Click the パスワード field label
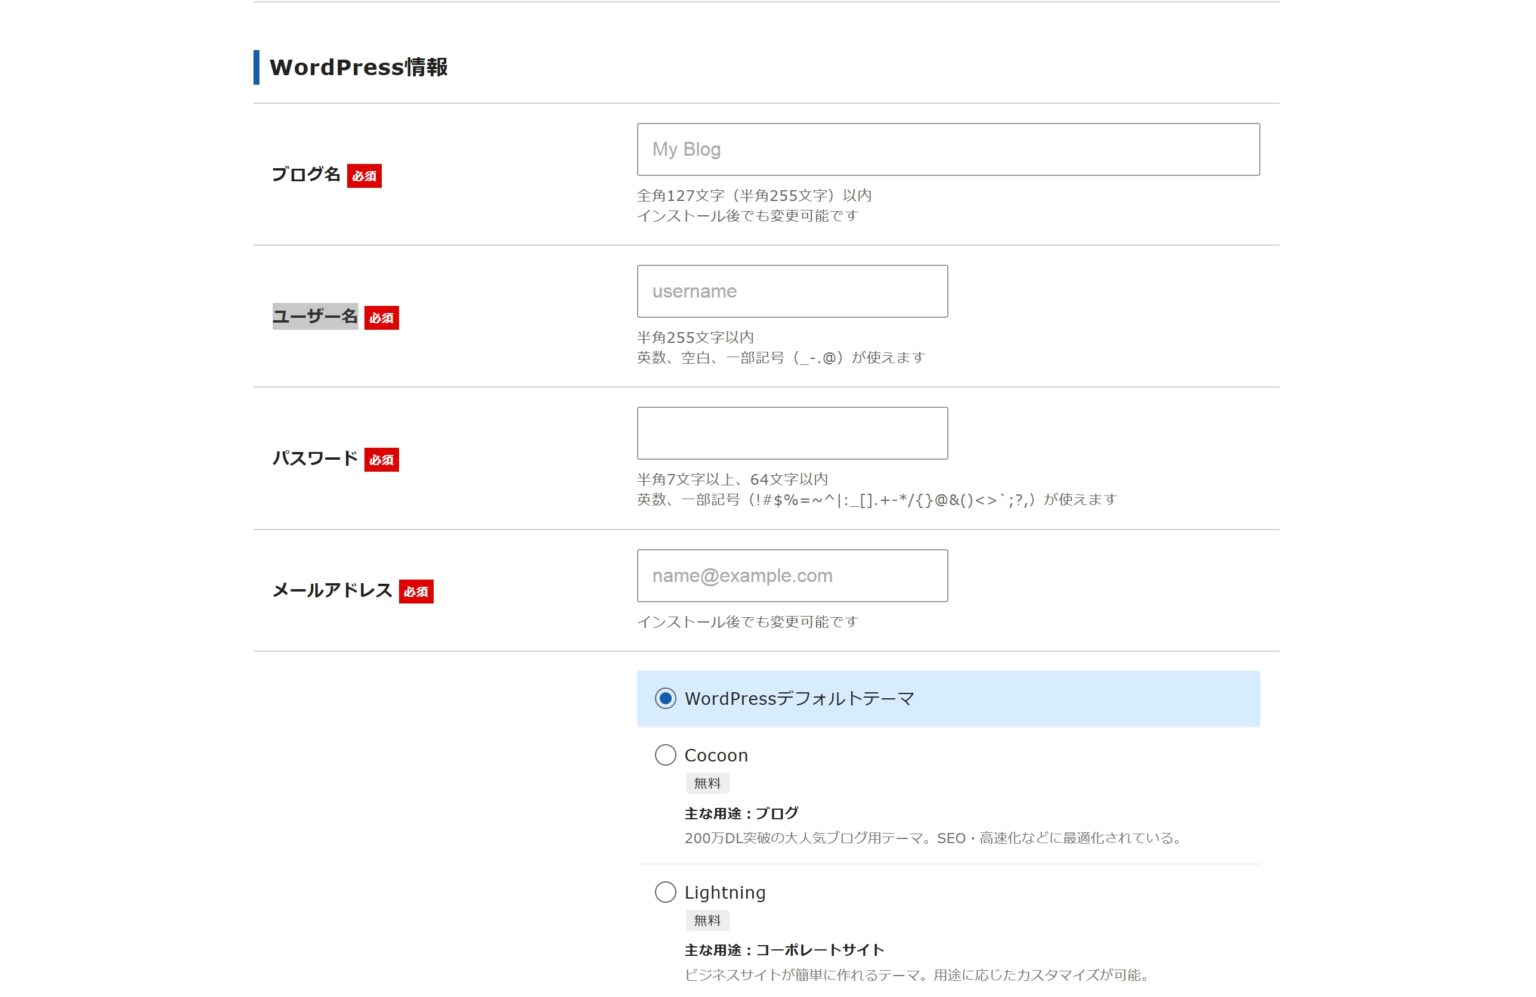The height and width of the screenshot is (997, 1536). (315, 459)
